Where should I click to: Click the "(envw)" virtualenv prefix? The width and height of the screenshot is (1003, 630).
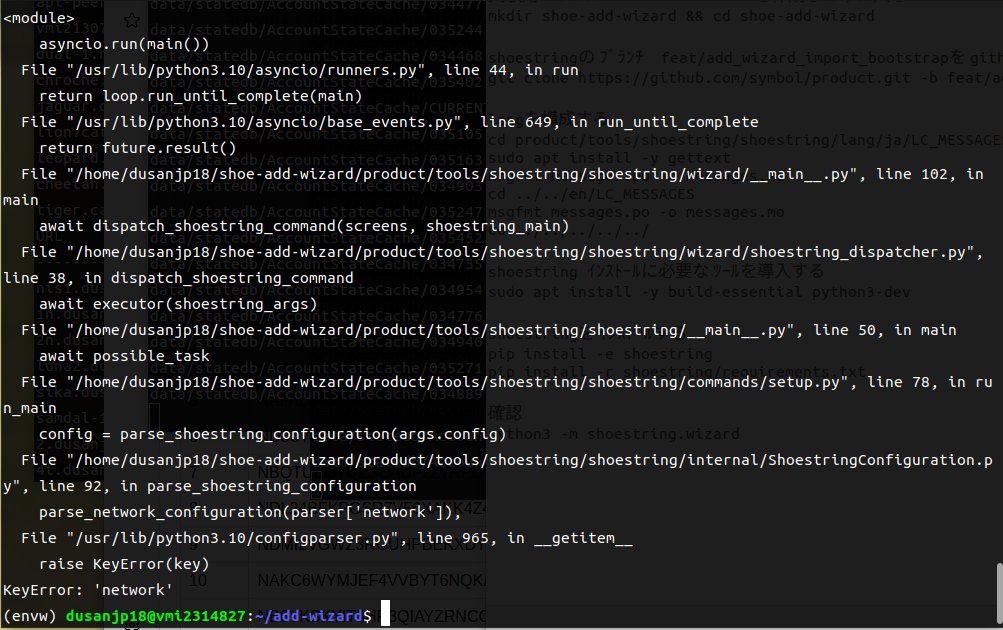click(29, 616)
